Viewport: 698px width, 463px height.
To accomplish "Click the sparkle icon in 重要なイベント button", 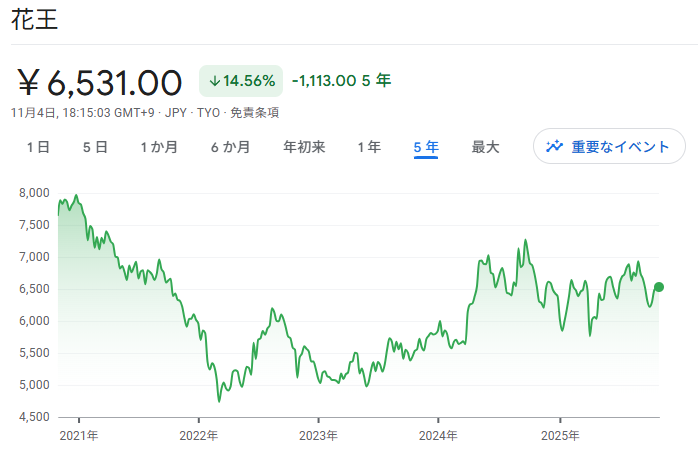I will pos(554,147).
